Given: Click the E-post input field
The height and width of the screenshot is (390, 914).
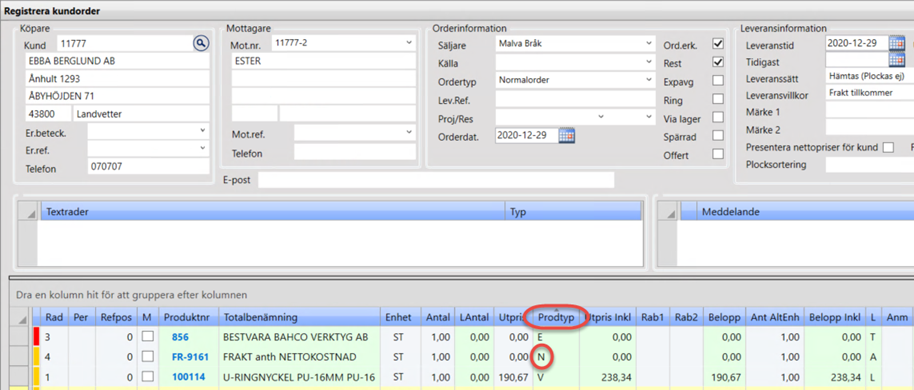Looking at the screenshot, I should [x=436, y=180].
